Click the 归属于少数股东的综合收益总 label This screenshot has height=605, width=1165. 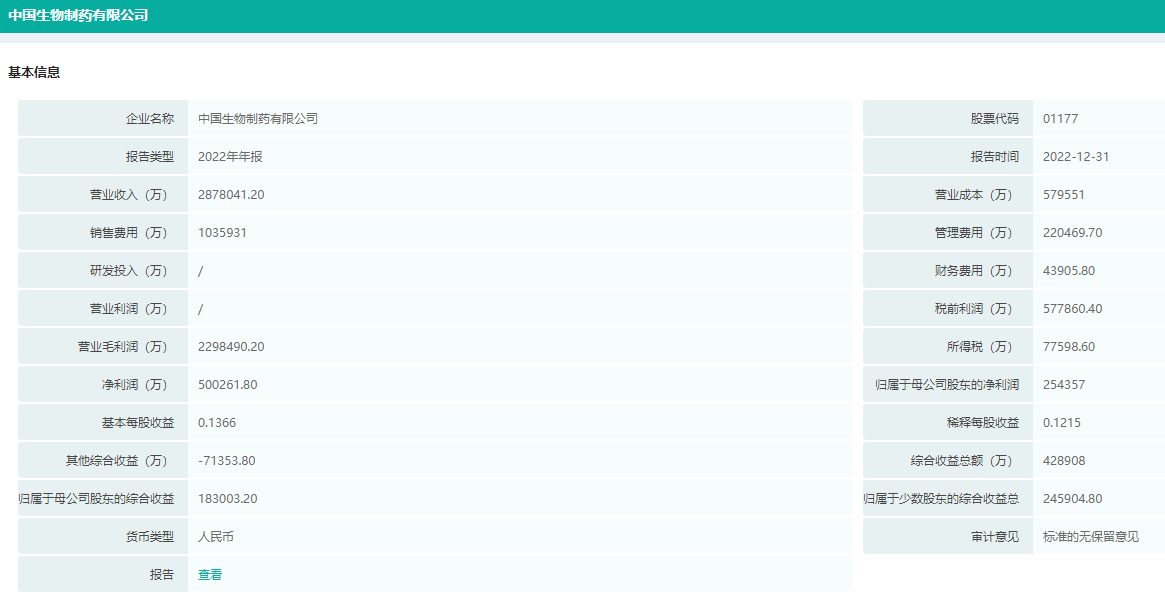click(x=941, y=498)
